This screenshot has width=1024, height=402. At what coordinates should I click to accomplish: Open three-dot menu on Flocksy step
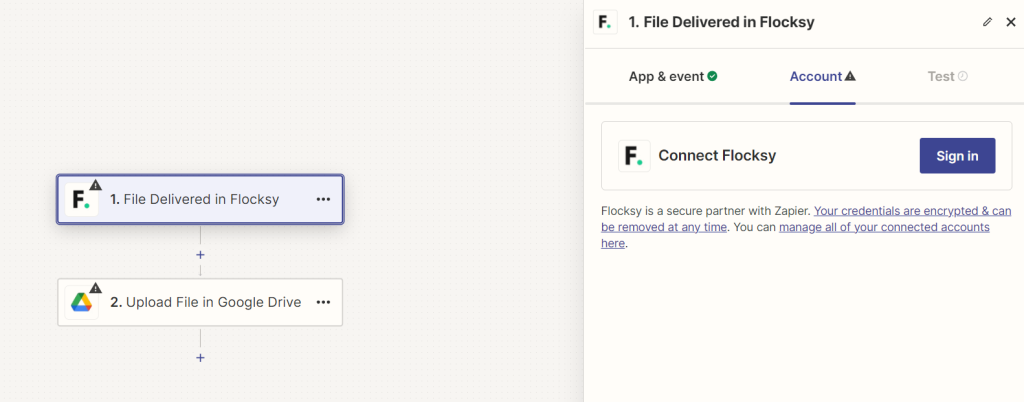[x=323, y=199]
